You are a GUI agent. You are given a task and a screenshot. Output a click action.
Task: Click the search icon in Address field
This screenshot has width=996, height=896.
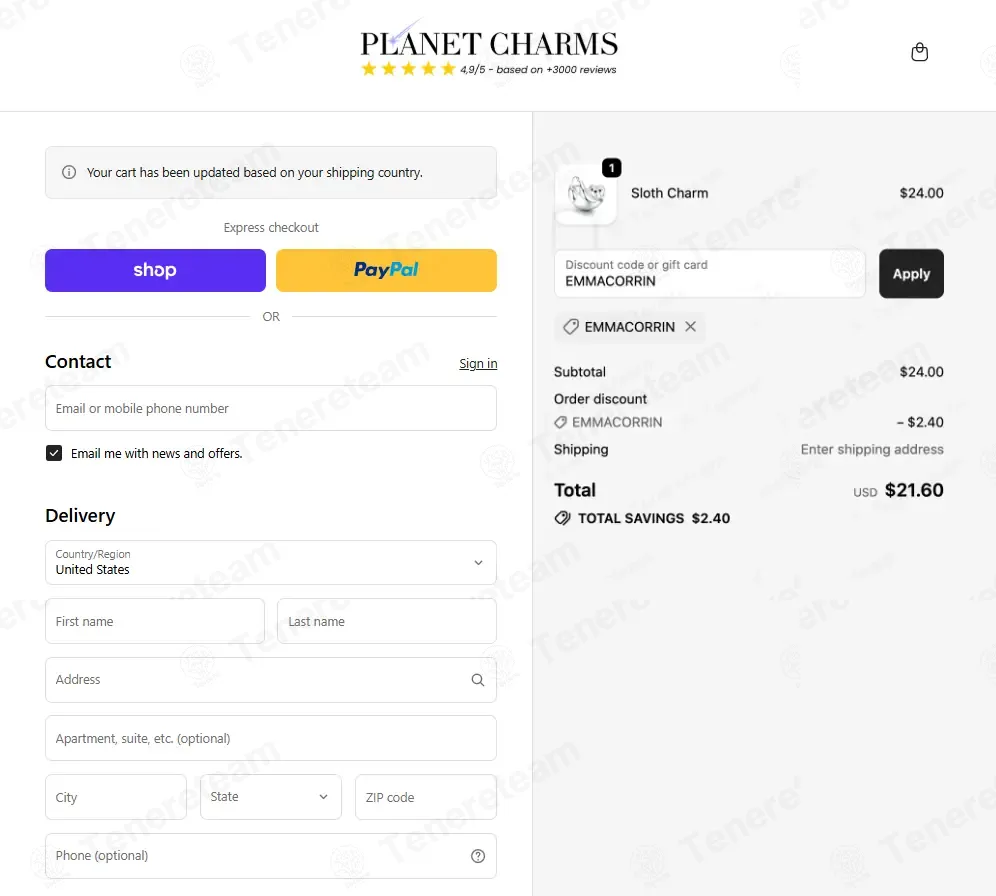pyautogui.click(x=478, y=680)
